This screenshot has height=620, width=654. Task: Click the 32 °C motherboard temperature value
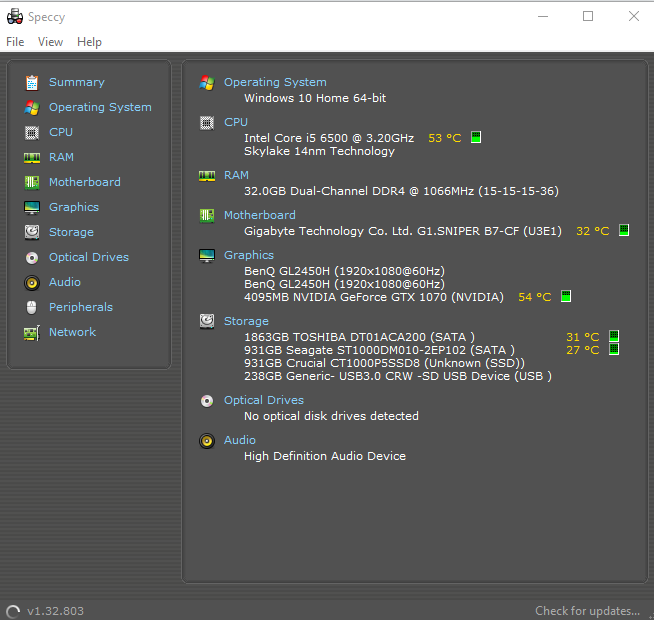(593, 231)
